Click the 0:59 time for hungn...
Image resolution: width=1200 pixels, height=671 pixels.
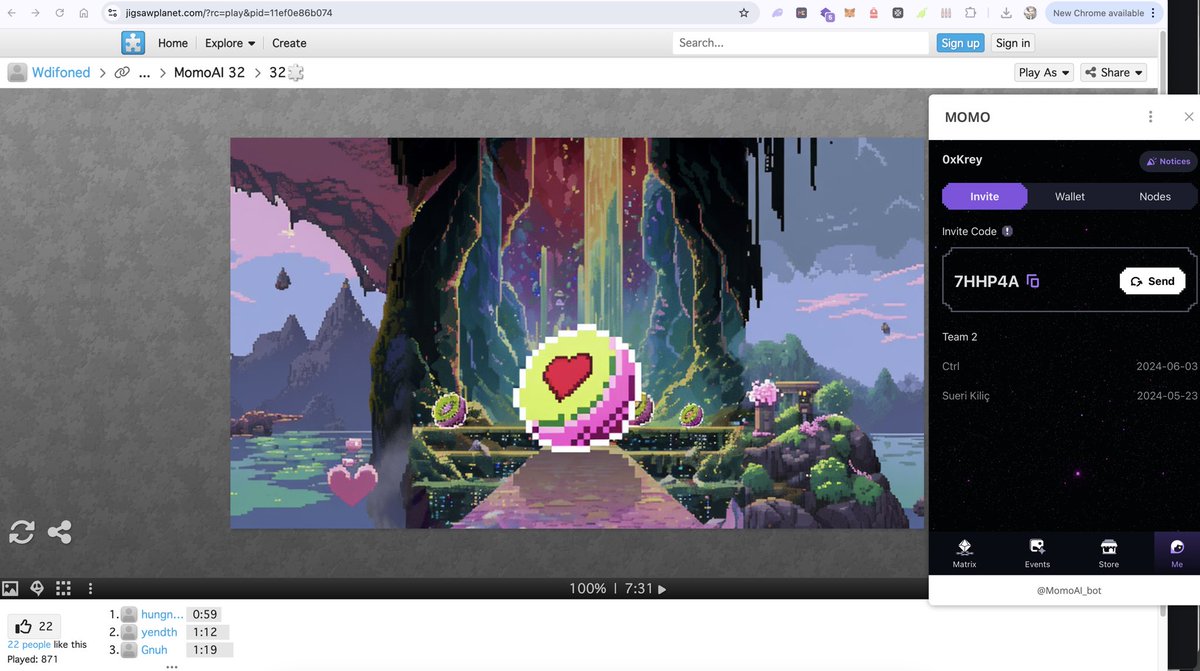(x=205, y=614)
